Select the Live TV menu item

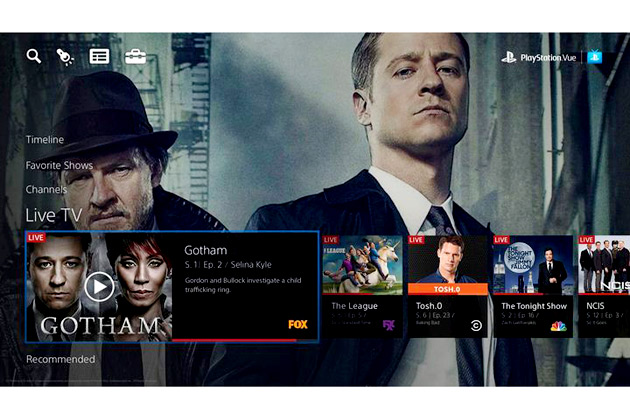(x=54, y=215)
